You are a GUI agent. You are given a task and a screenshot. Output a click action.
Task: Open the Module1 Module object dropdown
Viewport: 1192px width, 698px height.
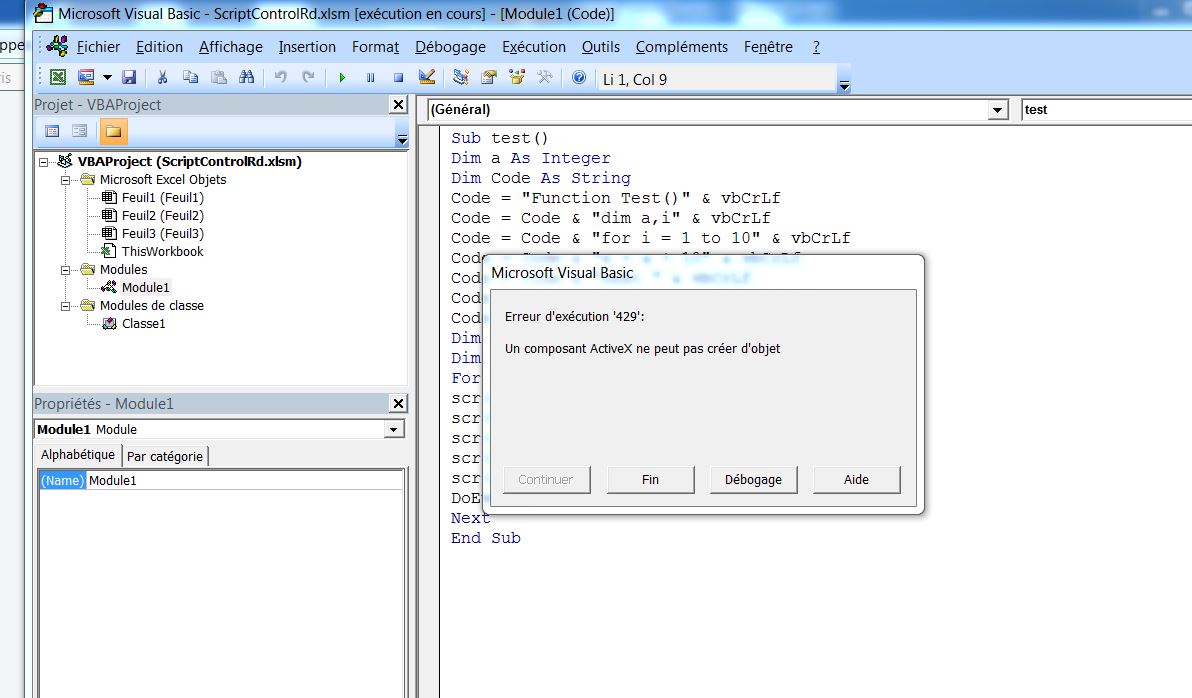pos(393,430)
